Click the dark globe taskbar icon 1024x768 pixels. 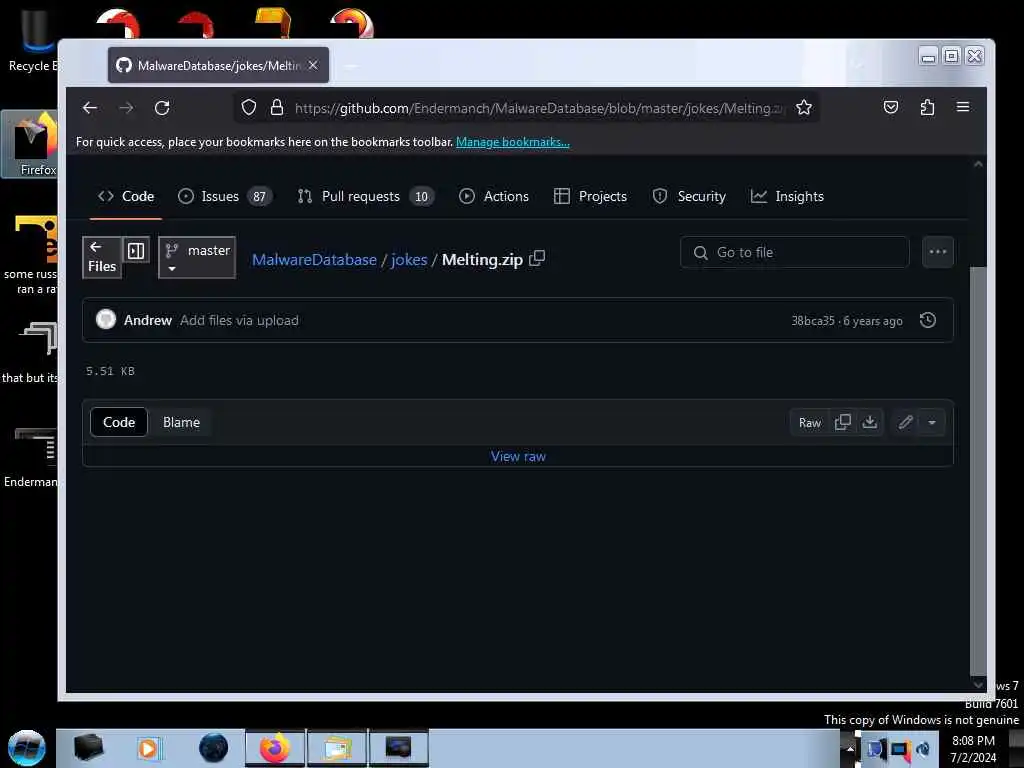coord(214,748)
